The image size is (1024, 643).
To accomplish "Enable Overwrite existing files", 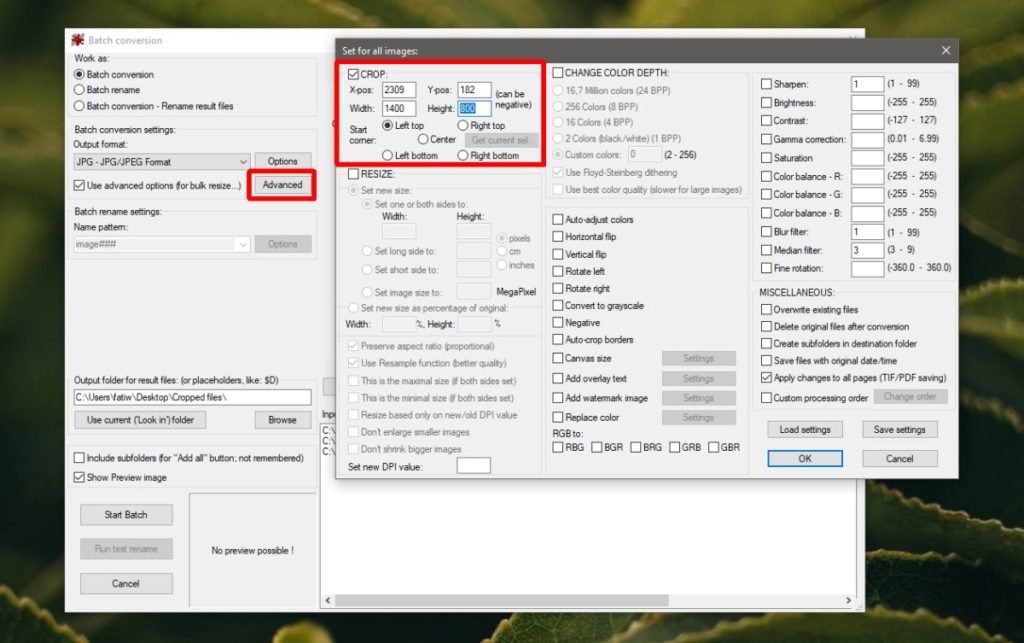I will click(764, 308).
